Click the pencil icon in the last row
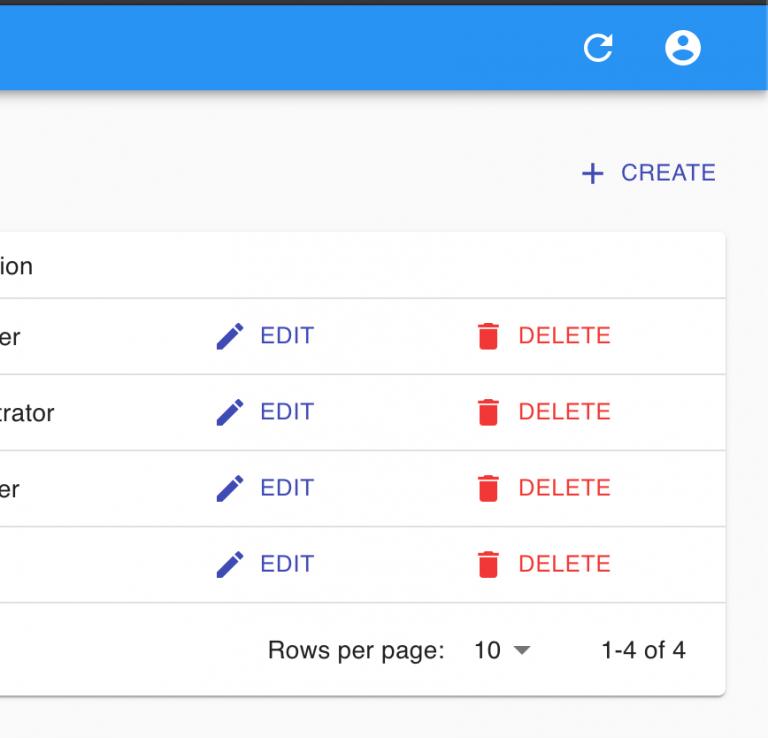The width and height of the screenshot is (768, 738). click(x=230, y=565)
